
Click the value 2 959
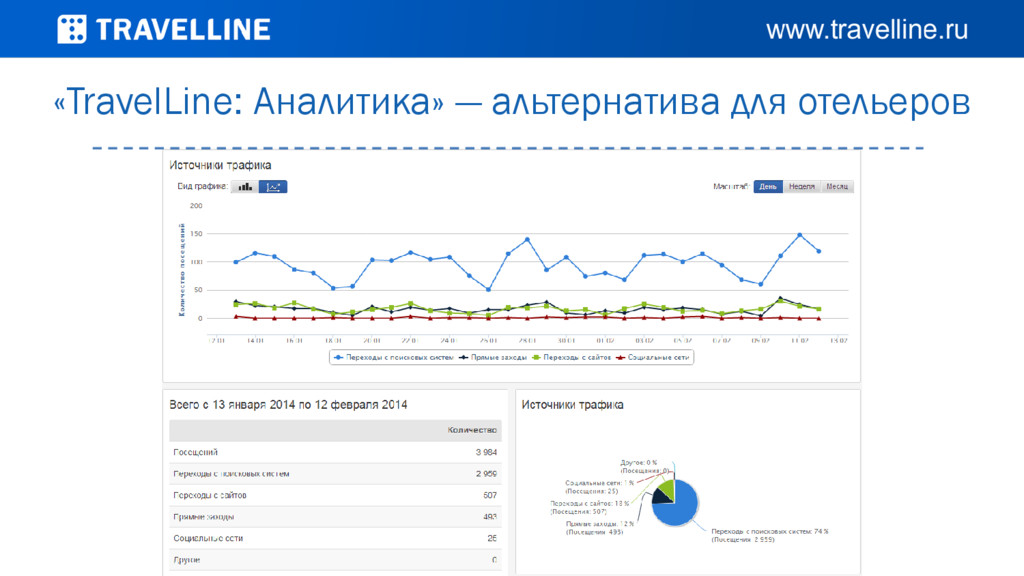coord(486,473)
